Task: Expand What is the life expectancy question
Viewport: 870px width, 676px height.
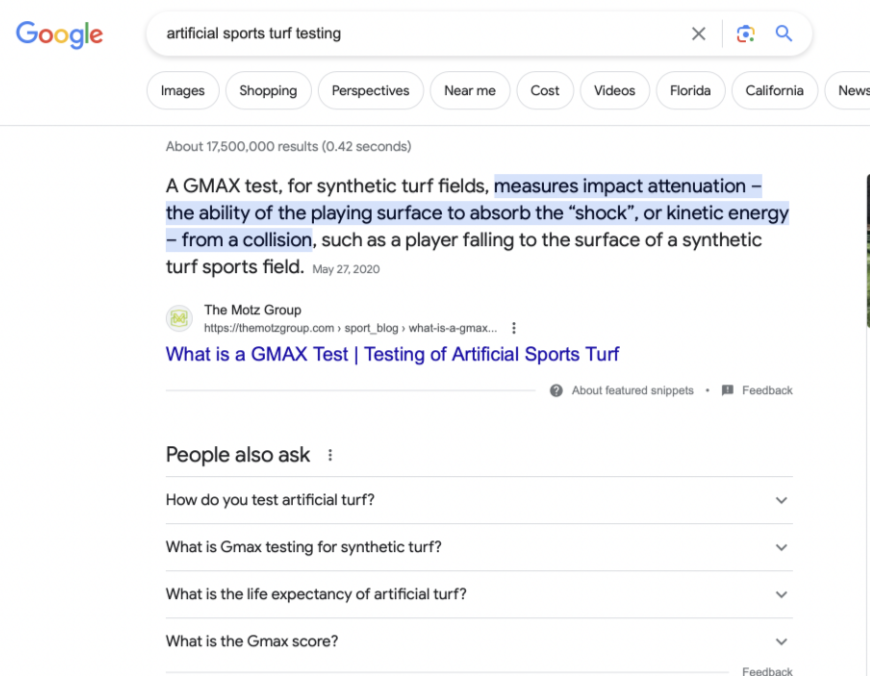Action: [x=479, y=594]
